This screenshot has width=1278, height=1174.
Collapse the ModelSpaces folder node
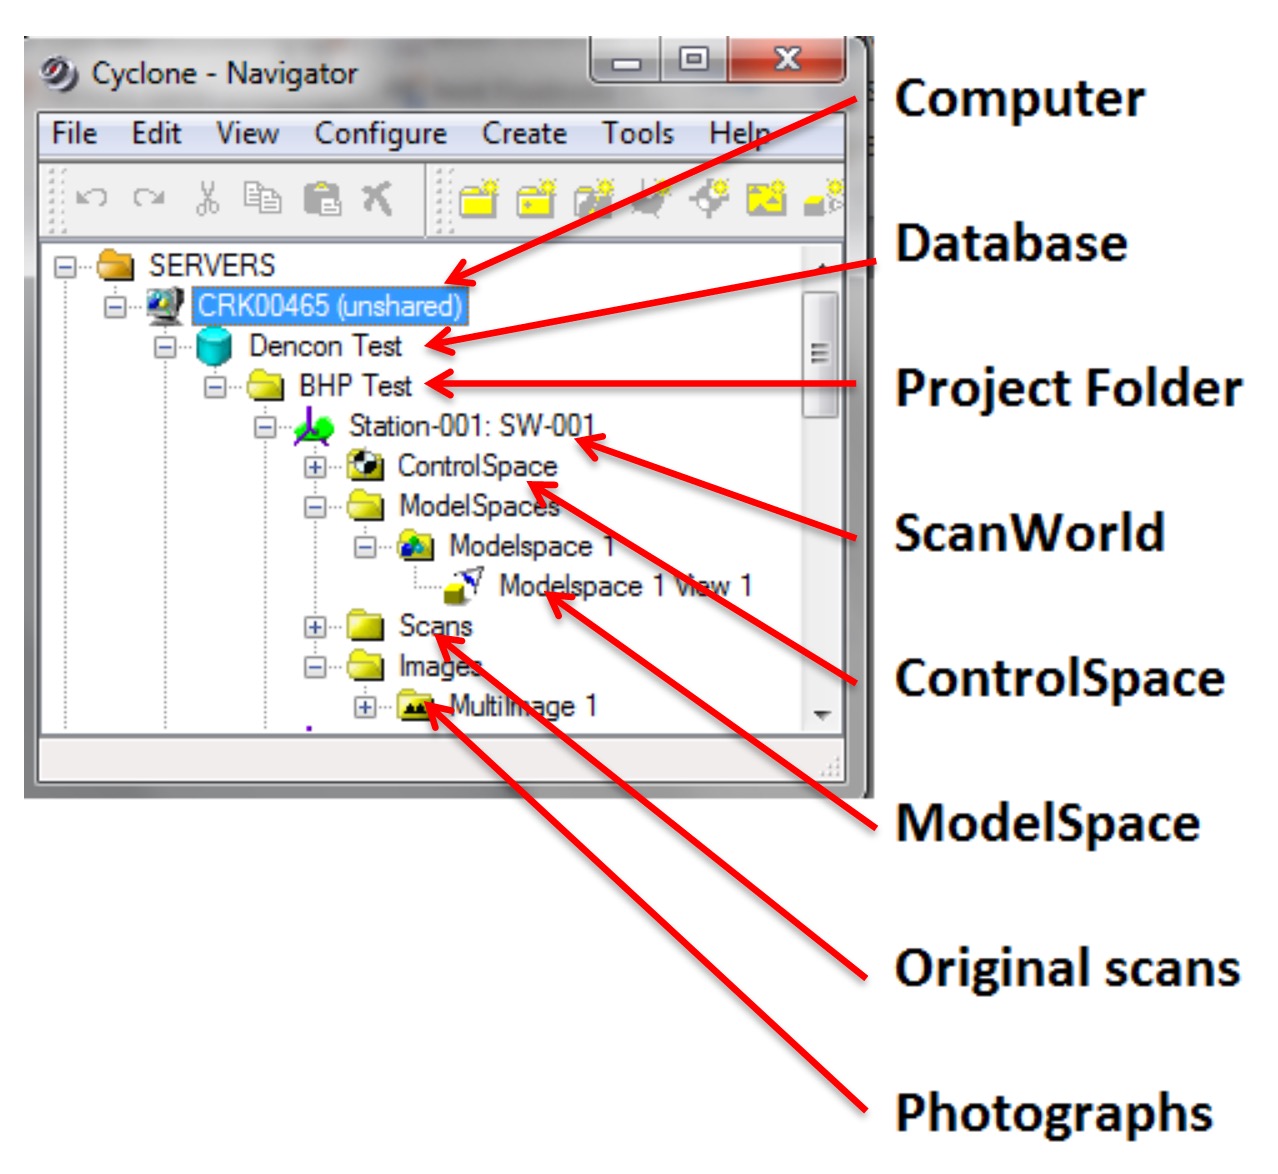click(x=315, y=507)
